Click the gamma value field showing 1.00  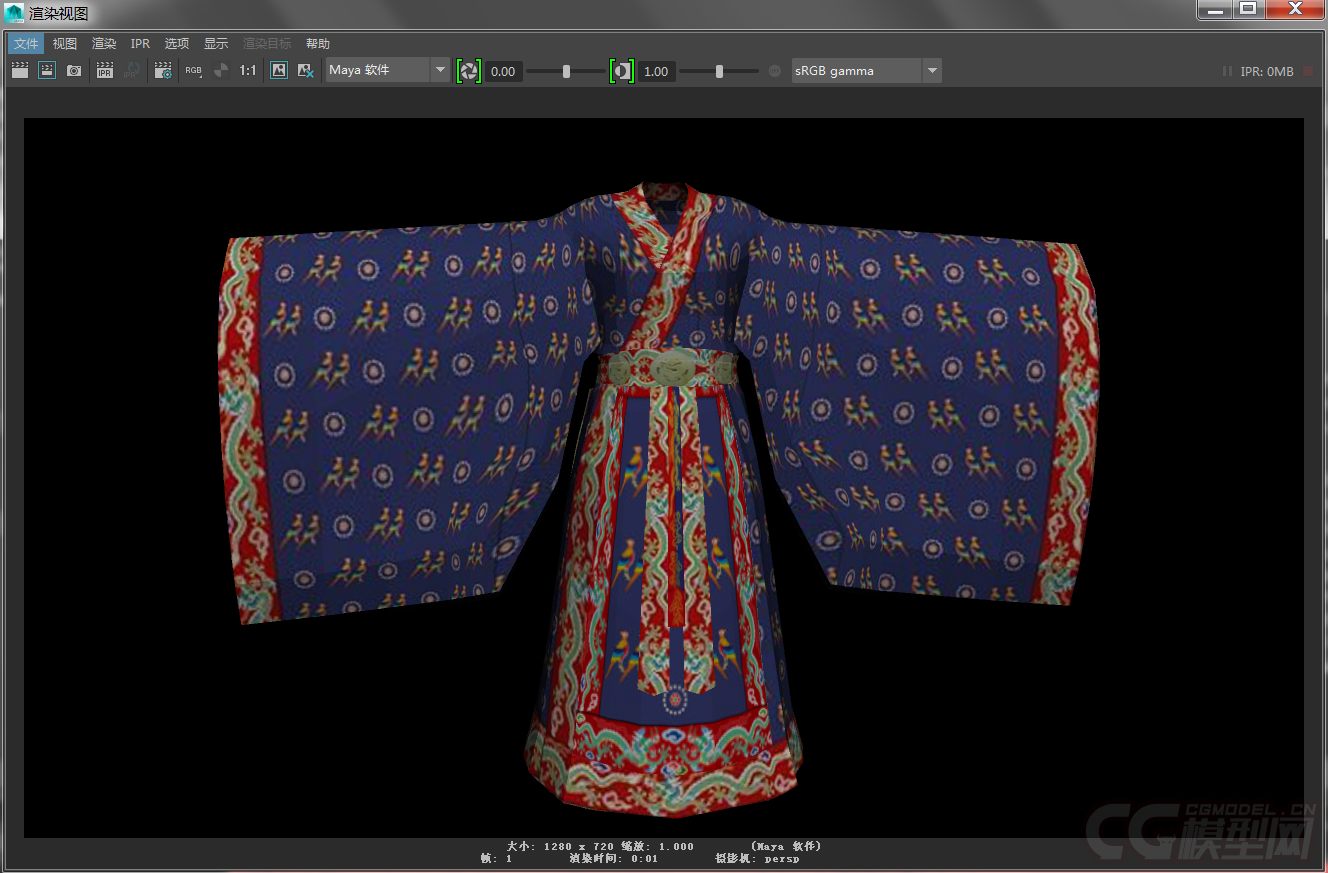(x=656, y=71)
